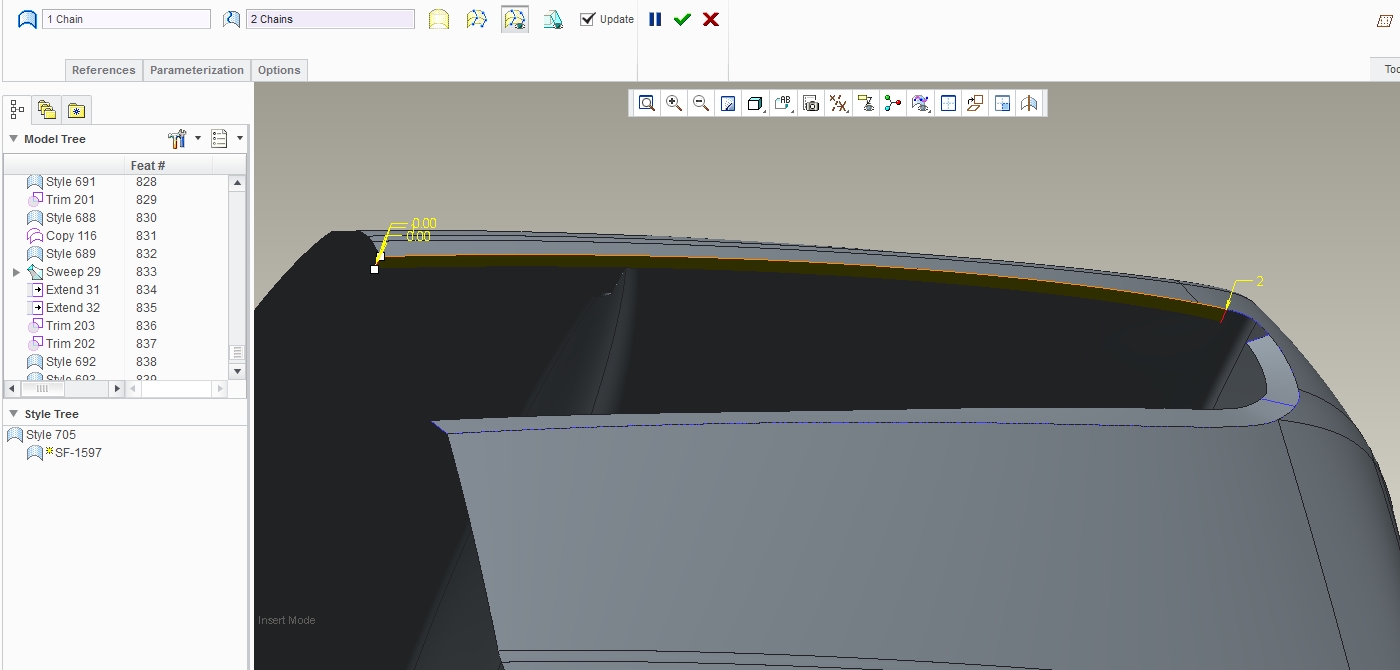Click the Repaint screen icon
1400x670 pixels.
[728, 103]
